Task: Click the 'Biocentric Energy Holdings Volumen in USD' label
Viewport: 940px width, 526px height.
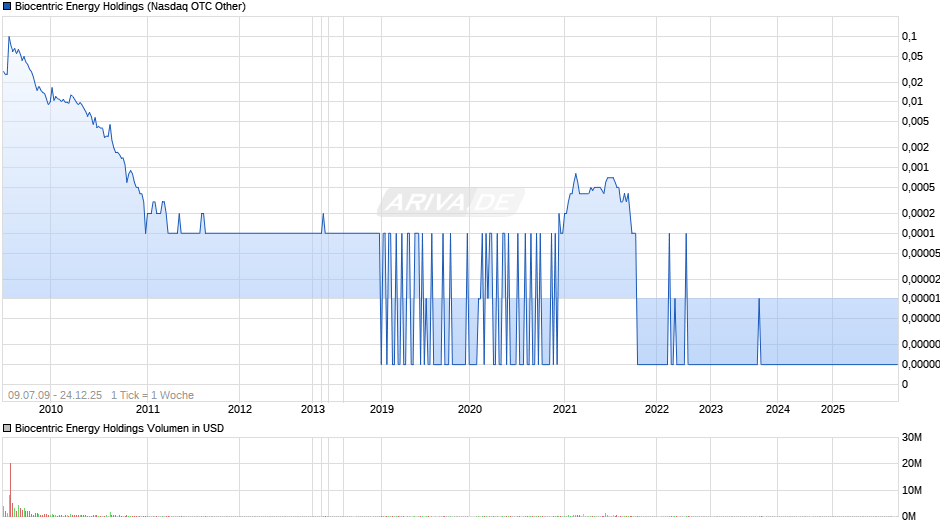Action: click(x=119, y=428)
